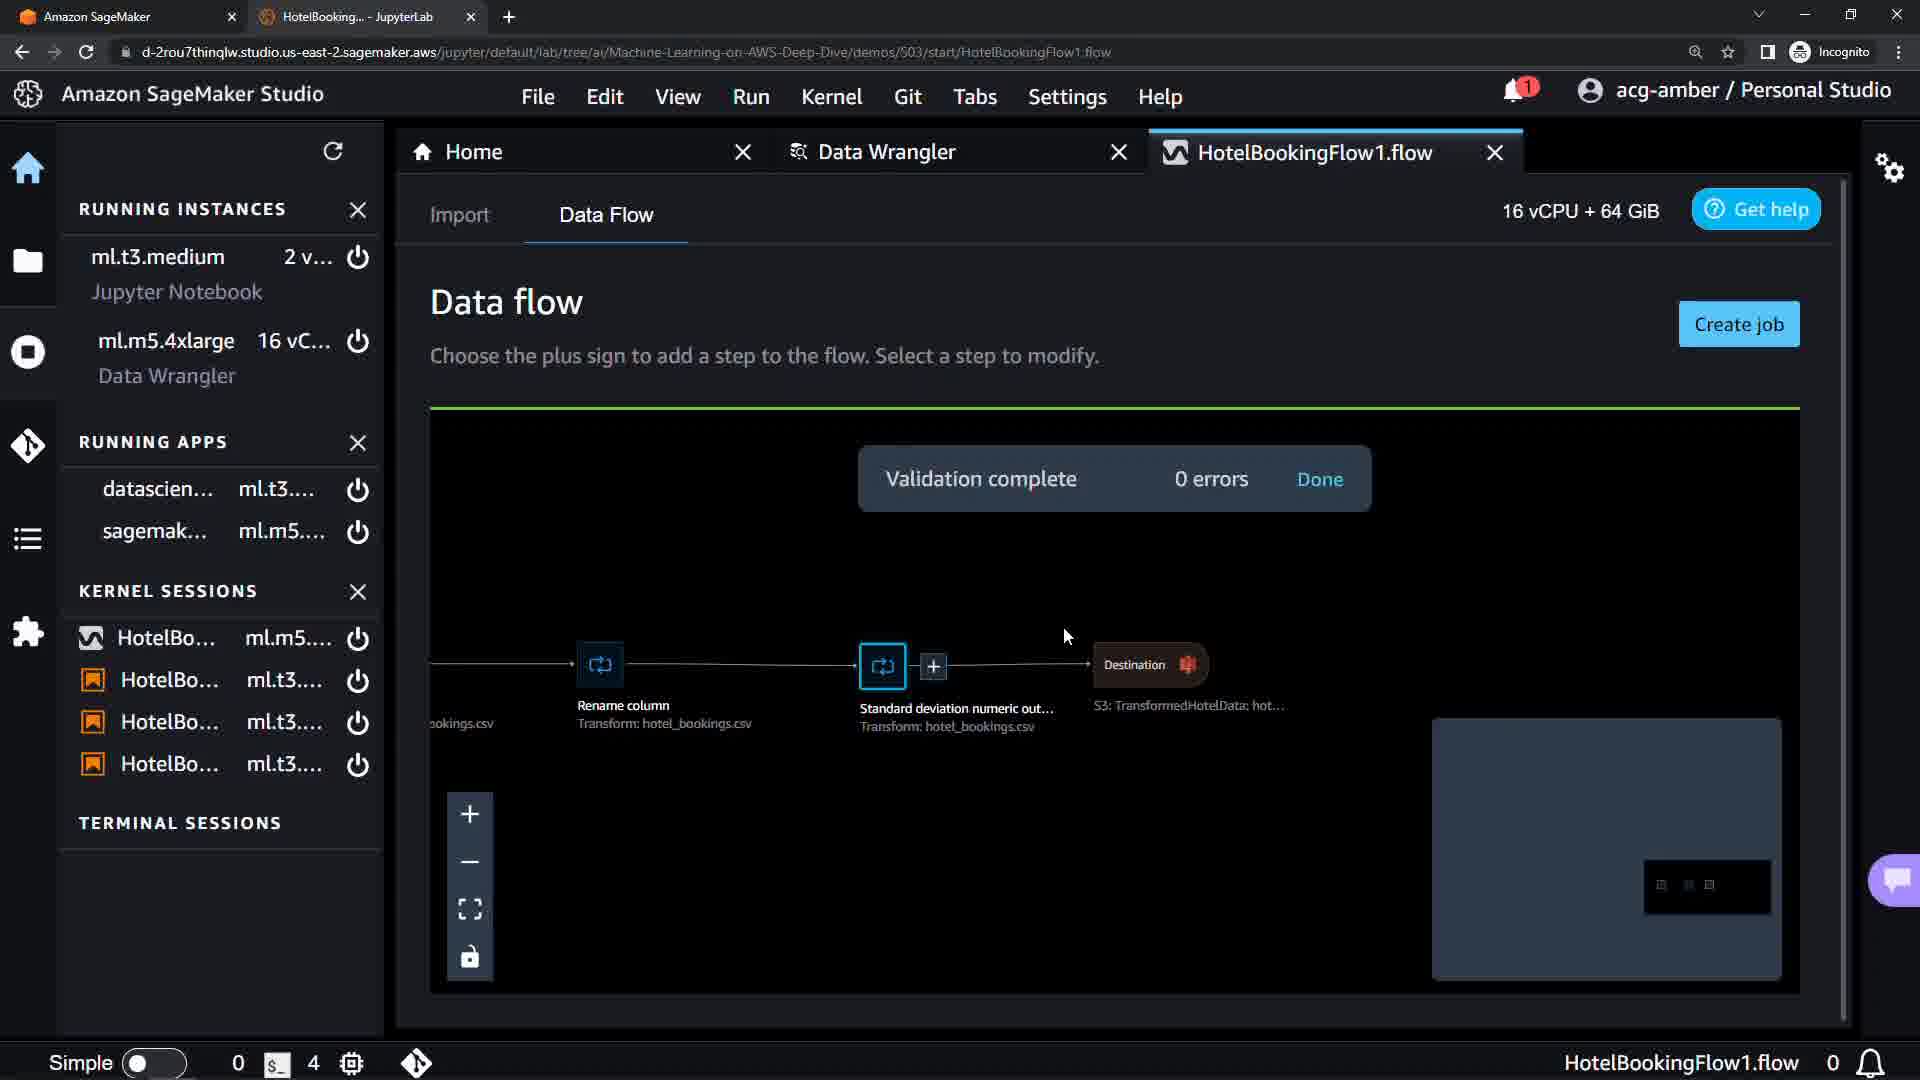Shut down all Running Apps section
This screenshot has height=1080, width=1920.
[358, 443]
